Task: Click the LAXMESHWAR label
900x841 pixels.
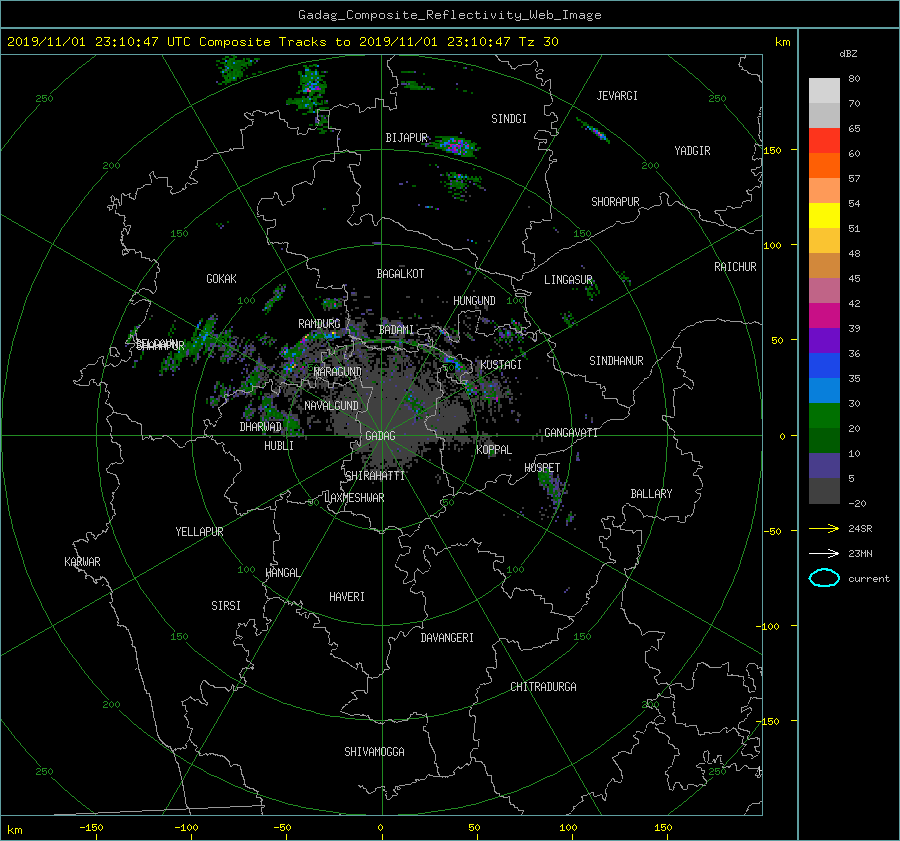Action: coord(354,498)
